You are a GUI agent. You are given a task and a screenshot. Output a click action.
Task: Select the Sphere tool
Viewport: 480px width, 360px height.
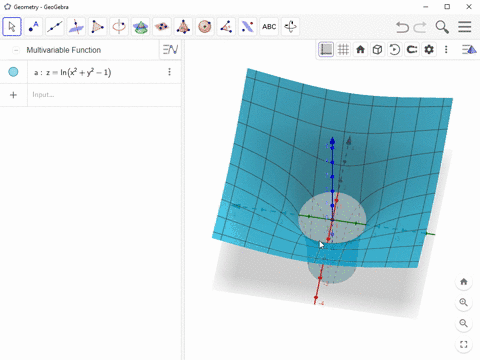(205, 27)
